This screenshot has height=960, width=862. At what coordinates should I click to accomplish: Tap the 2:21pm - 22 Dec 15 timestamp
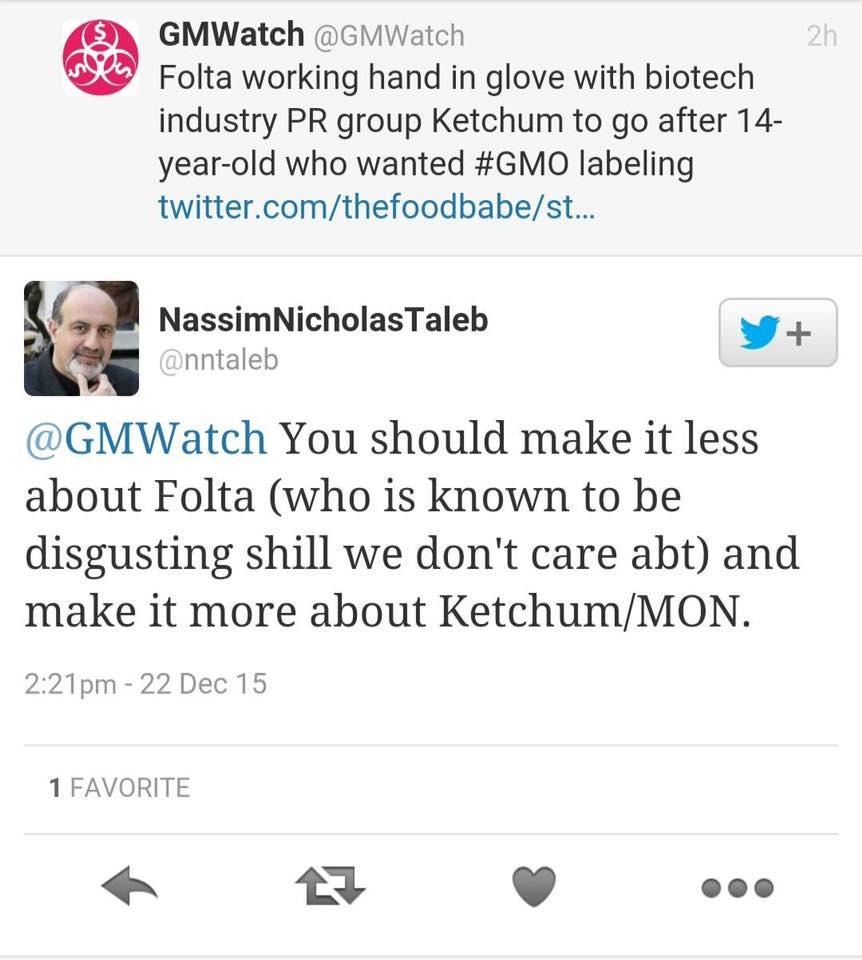(x=146, y=684)
